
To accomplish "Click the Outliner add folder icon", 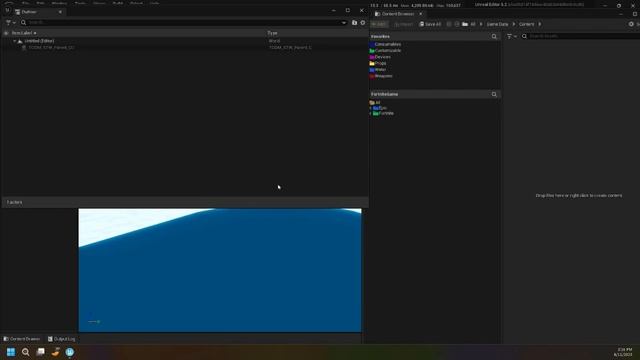I will click(x=354, y=23).
